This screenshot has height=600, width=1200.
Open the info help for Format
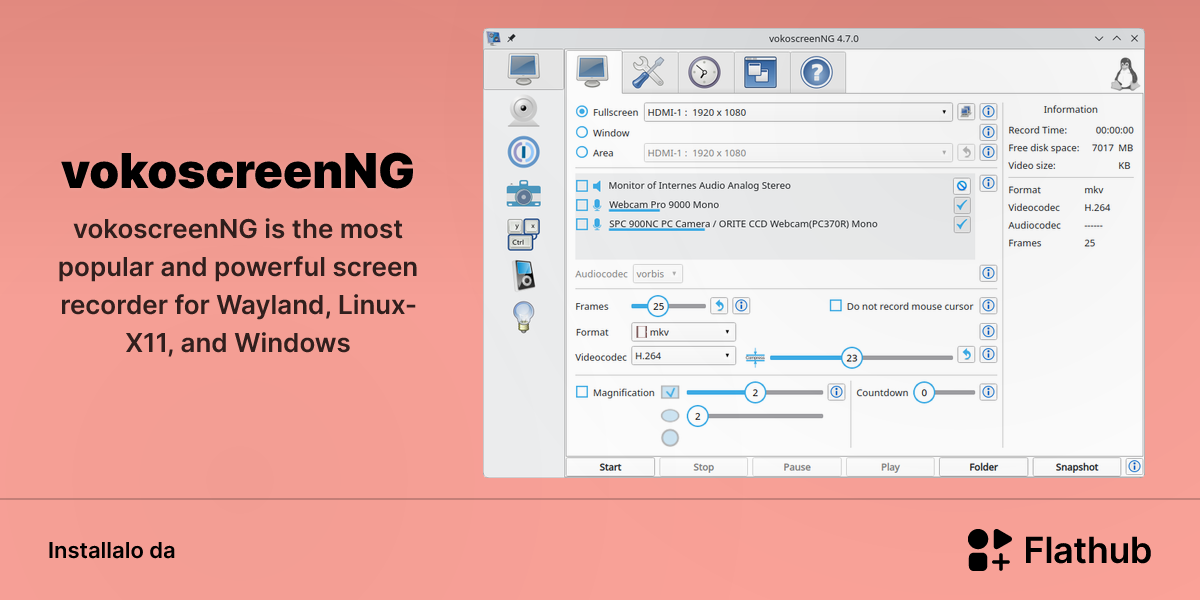[988, 331]
